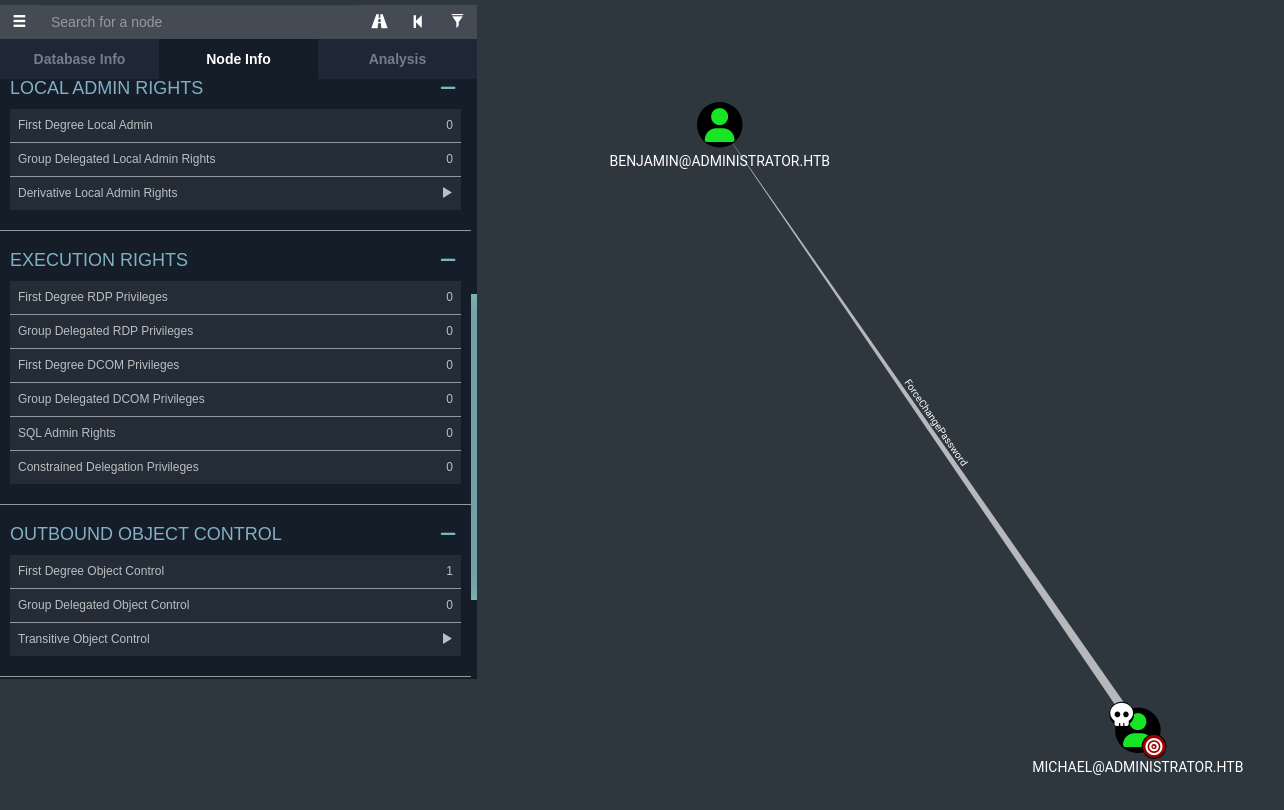Image resolution: width=1284 pixels, height=810 pixels.
Task: Collapse the Local Admin Rights section
Action: pos(448,88)
